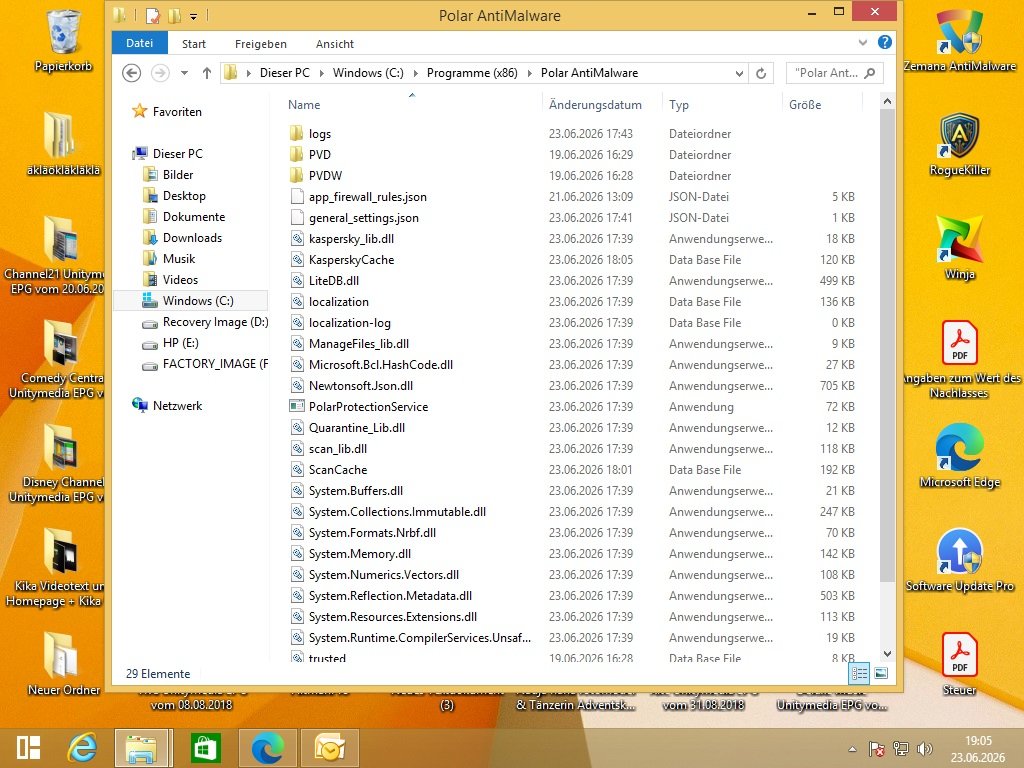Open the volume control in the system tray
Screen dimensions: 1024x768
(x=924, y=749)
